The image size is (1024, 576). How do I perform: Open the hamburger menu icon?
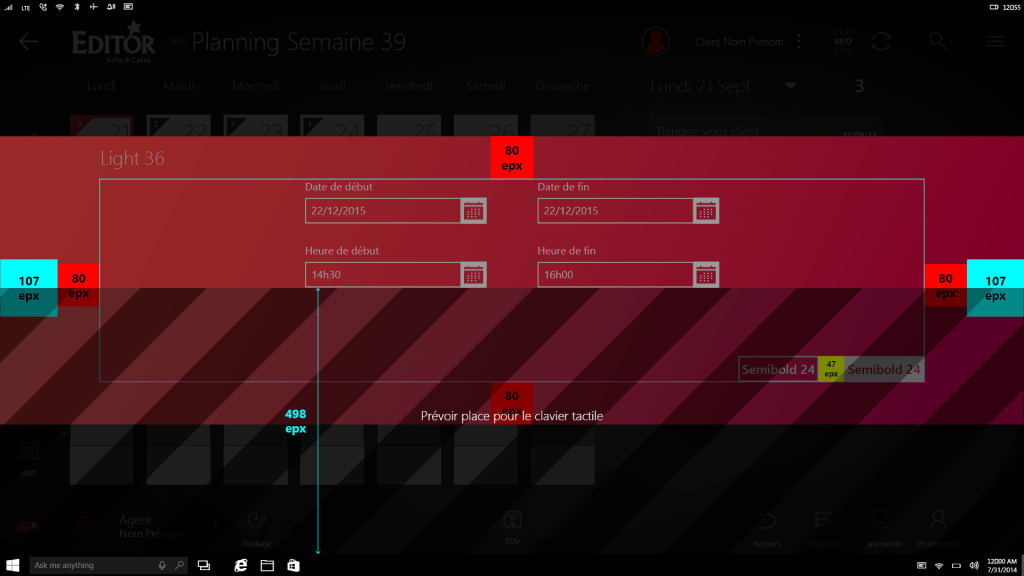pos(994,42)
